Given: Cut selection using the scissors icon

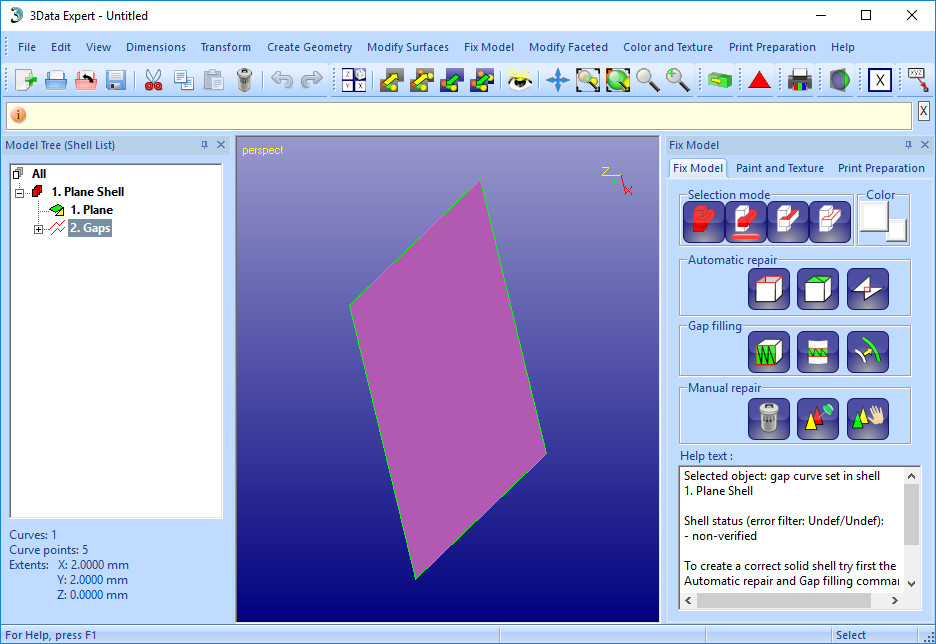Looking at the screenshot, I should (x=153, y=79).
